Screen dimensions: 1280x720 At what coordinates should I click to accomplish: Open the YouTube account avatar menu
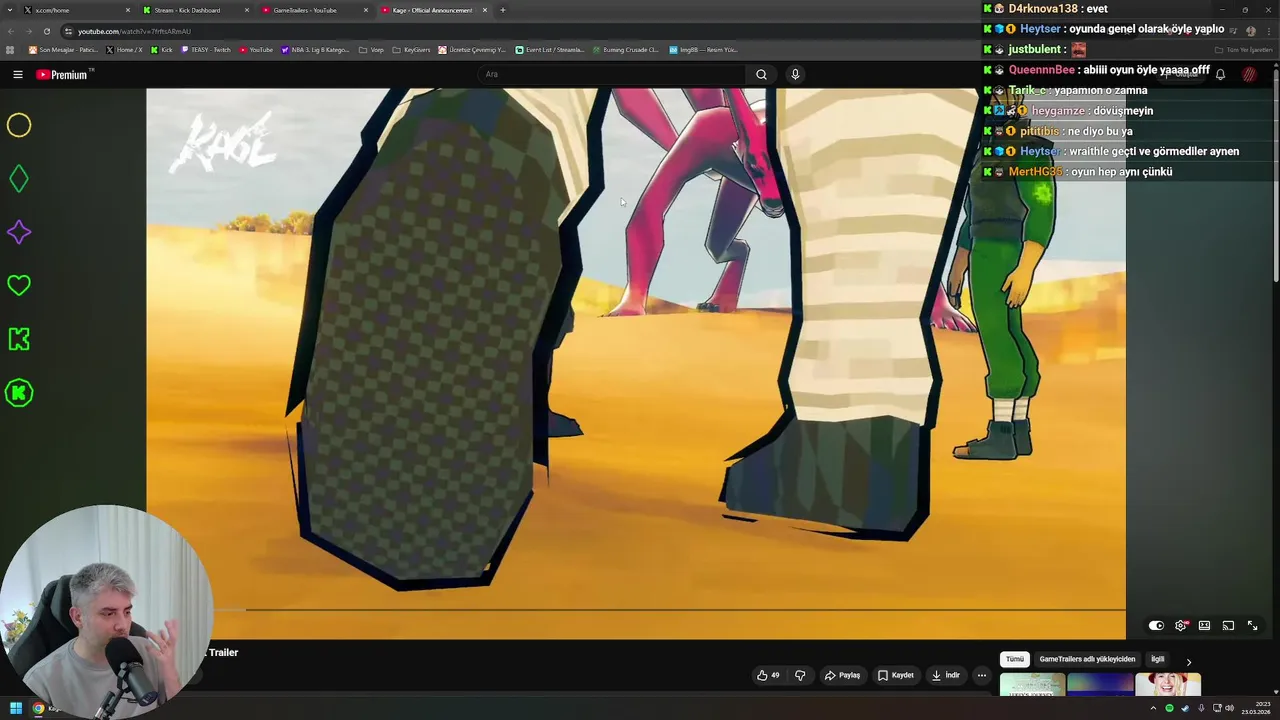[1249, 74]
